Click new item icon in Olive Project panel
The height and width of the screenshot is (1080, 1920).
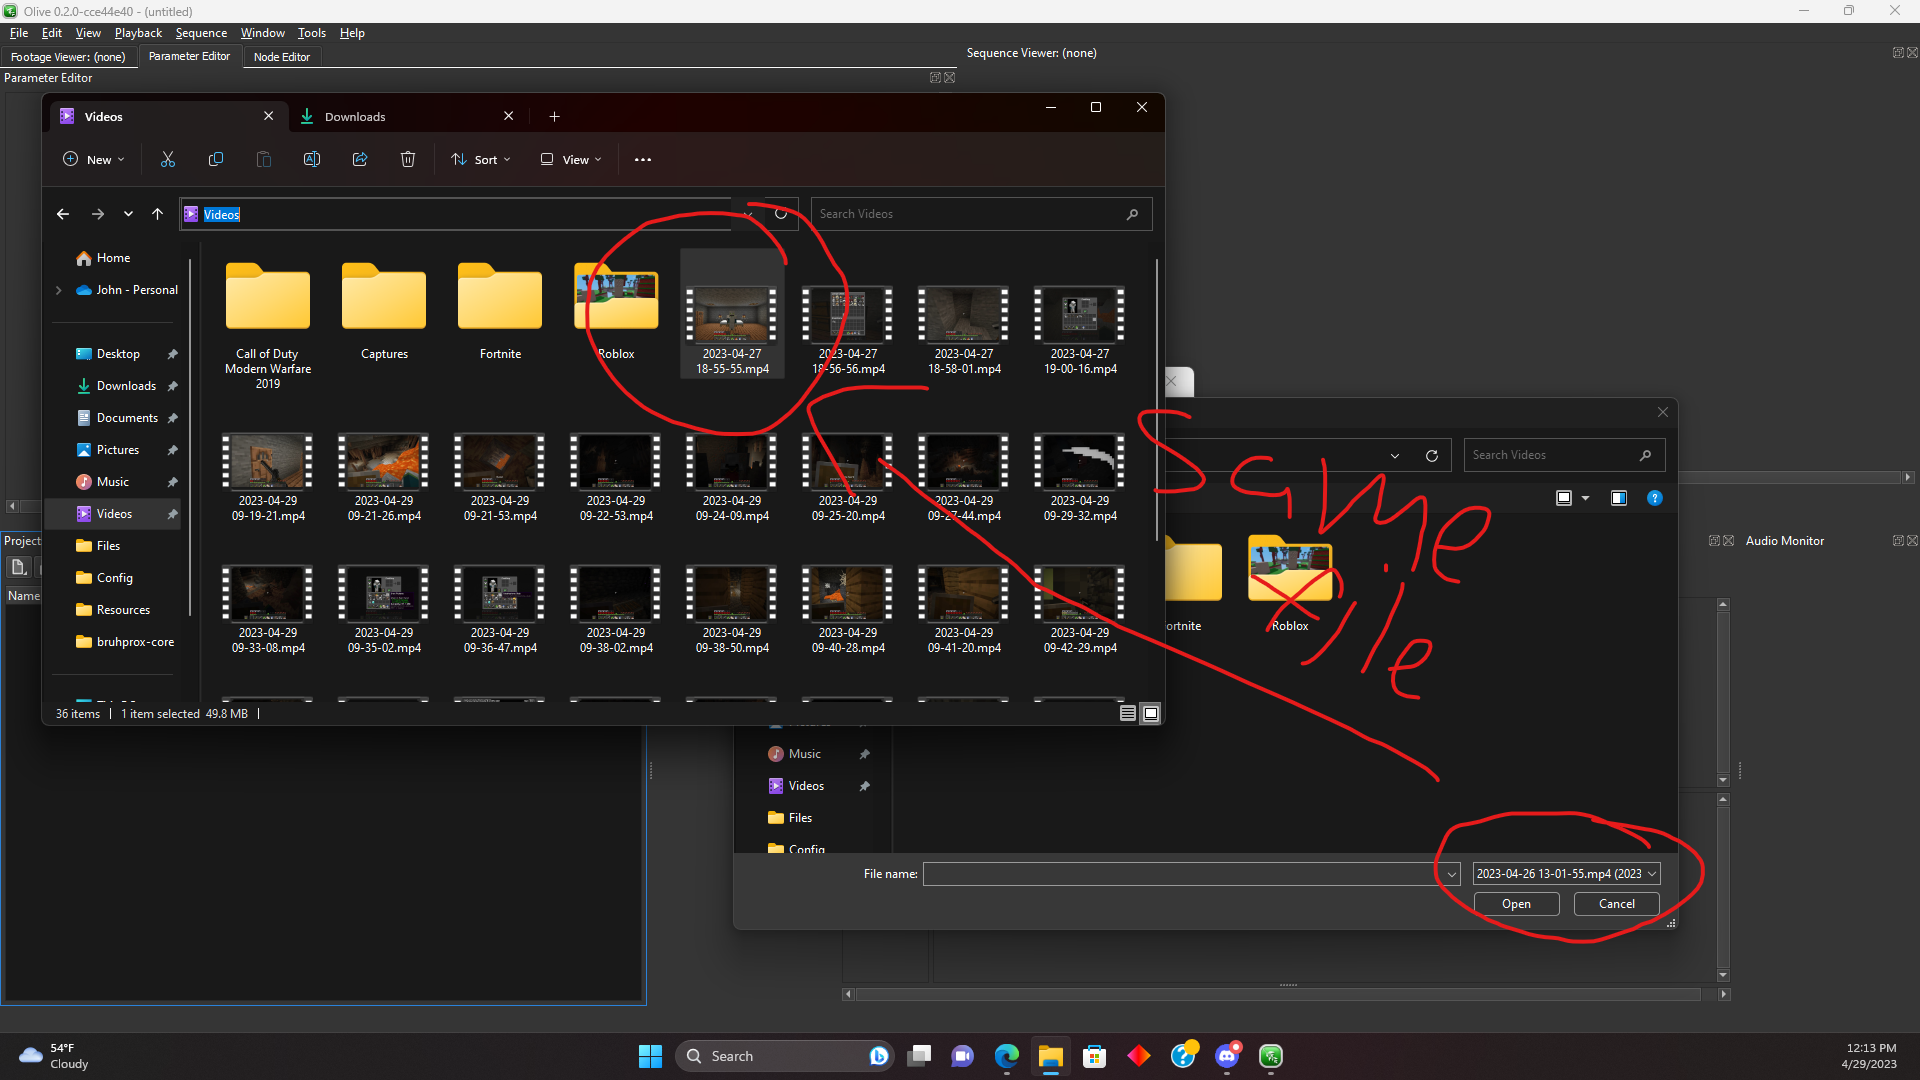[x=18, y=568]
